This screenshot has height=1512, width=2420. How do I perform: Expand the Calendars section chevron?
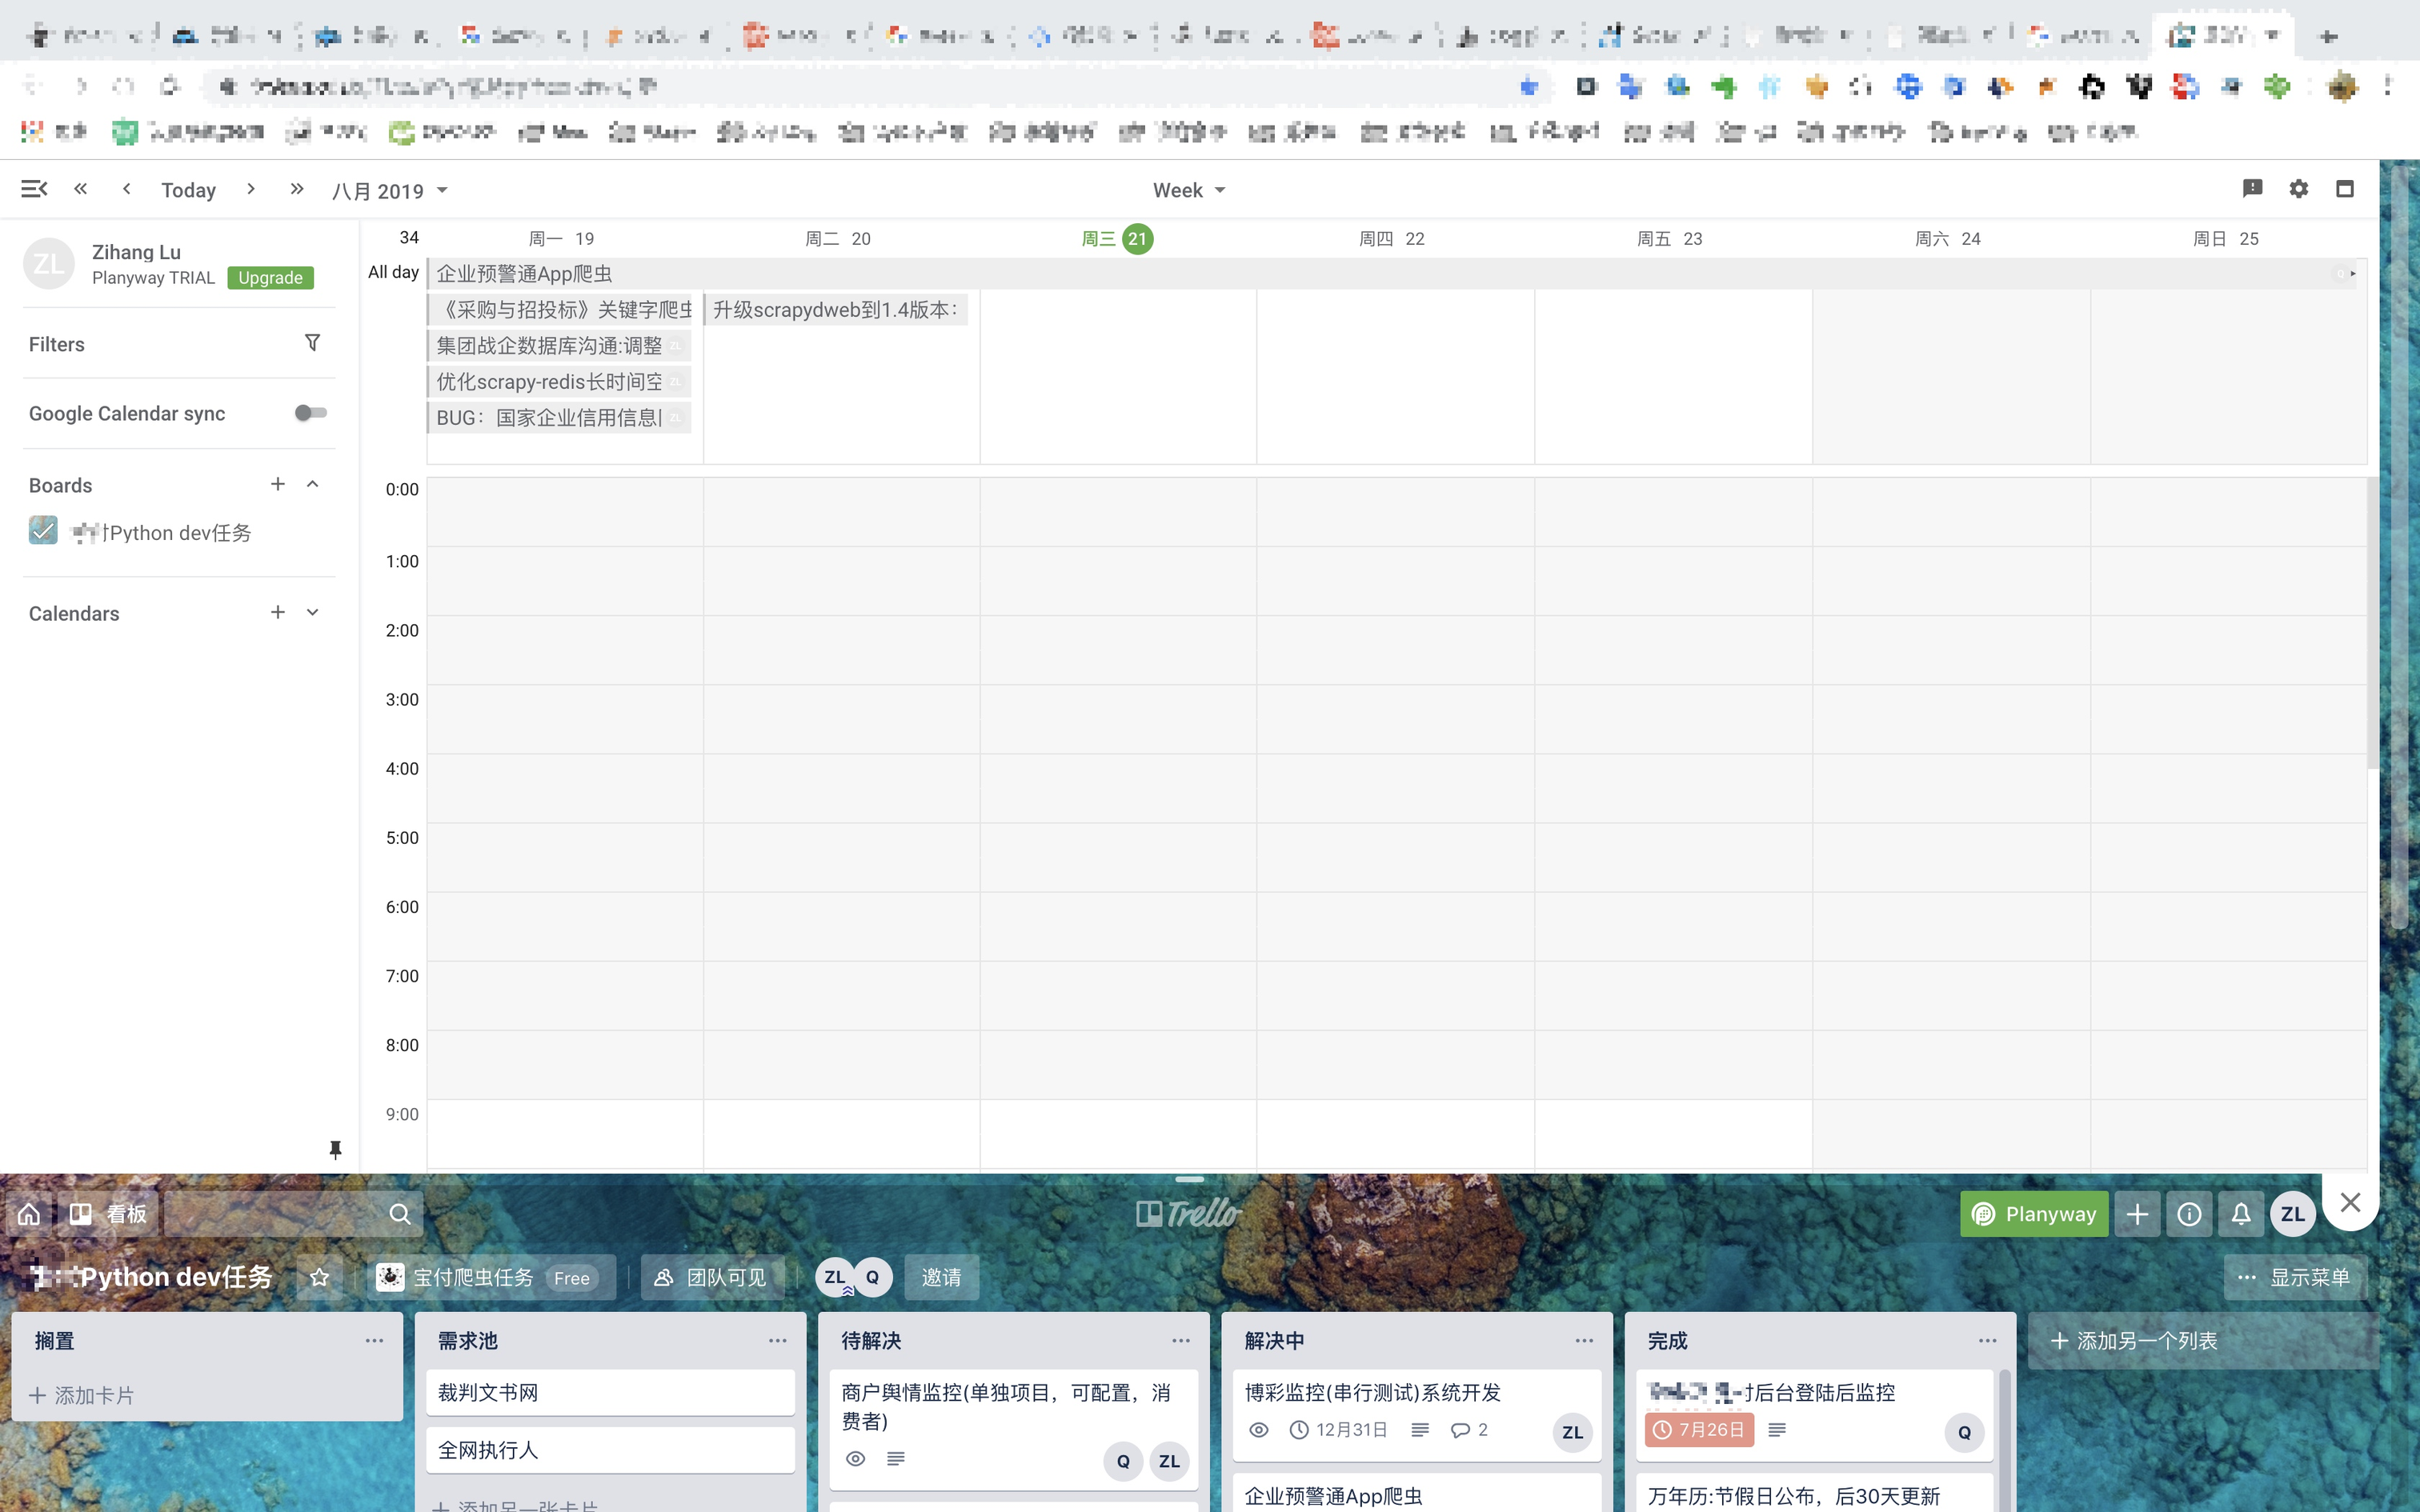click(312, 612)
